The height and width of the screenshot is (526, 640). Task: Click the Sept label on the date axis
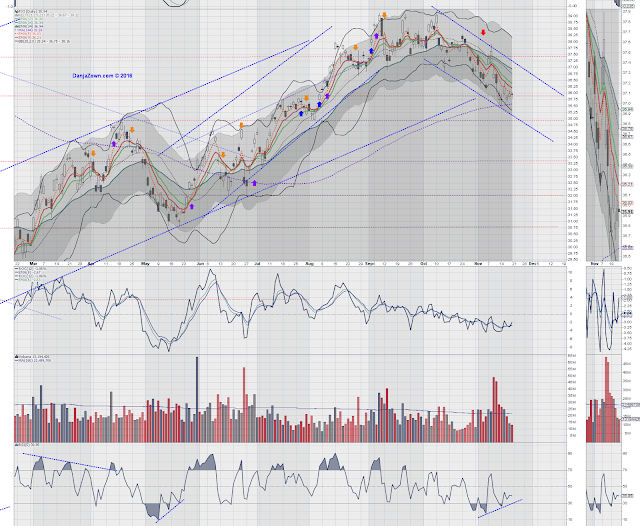(370, 264)
